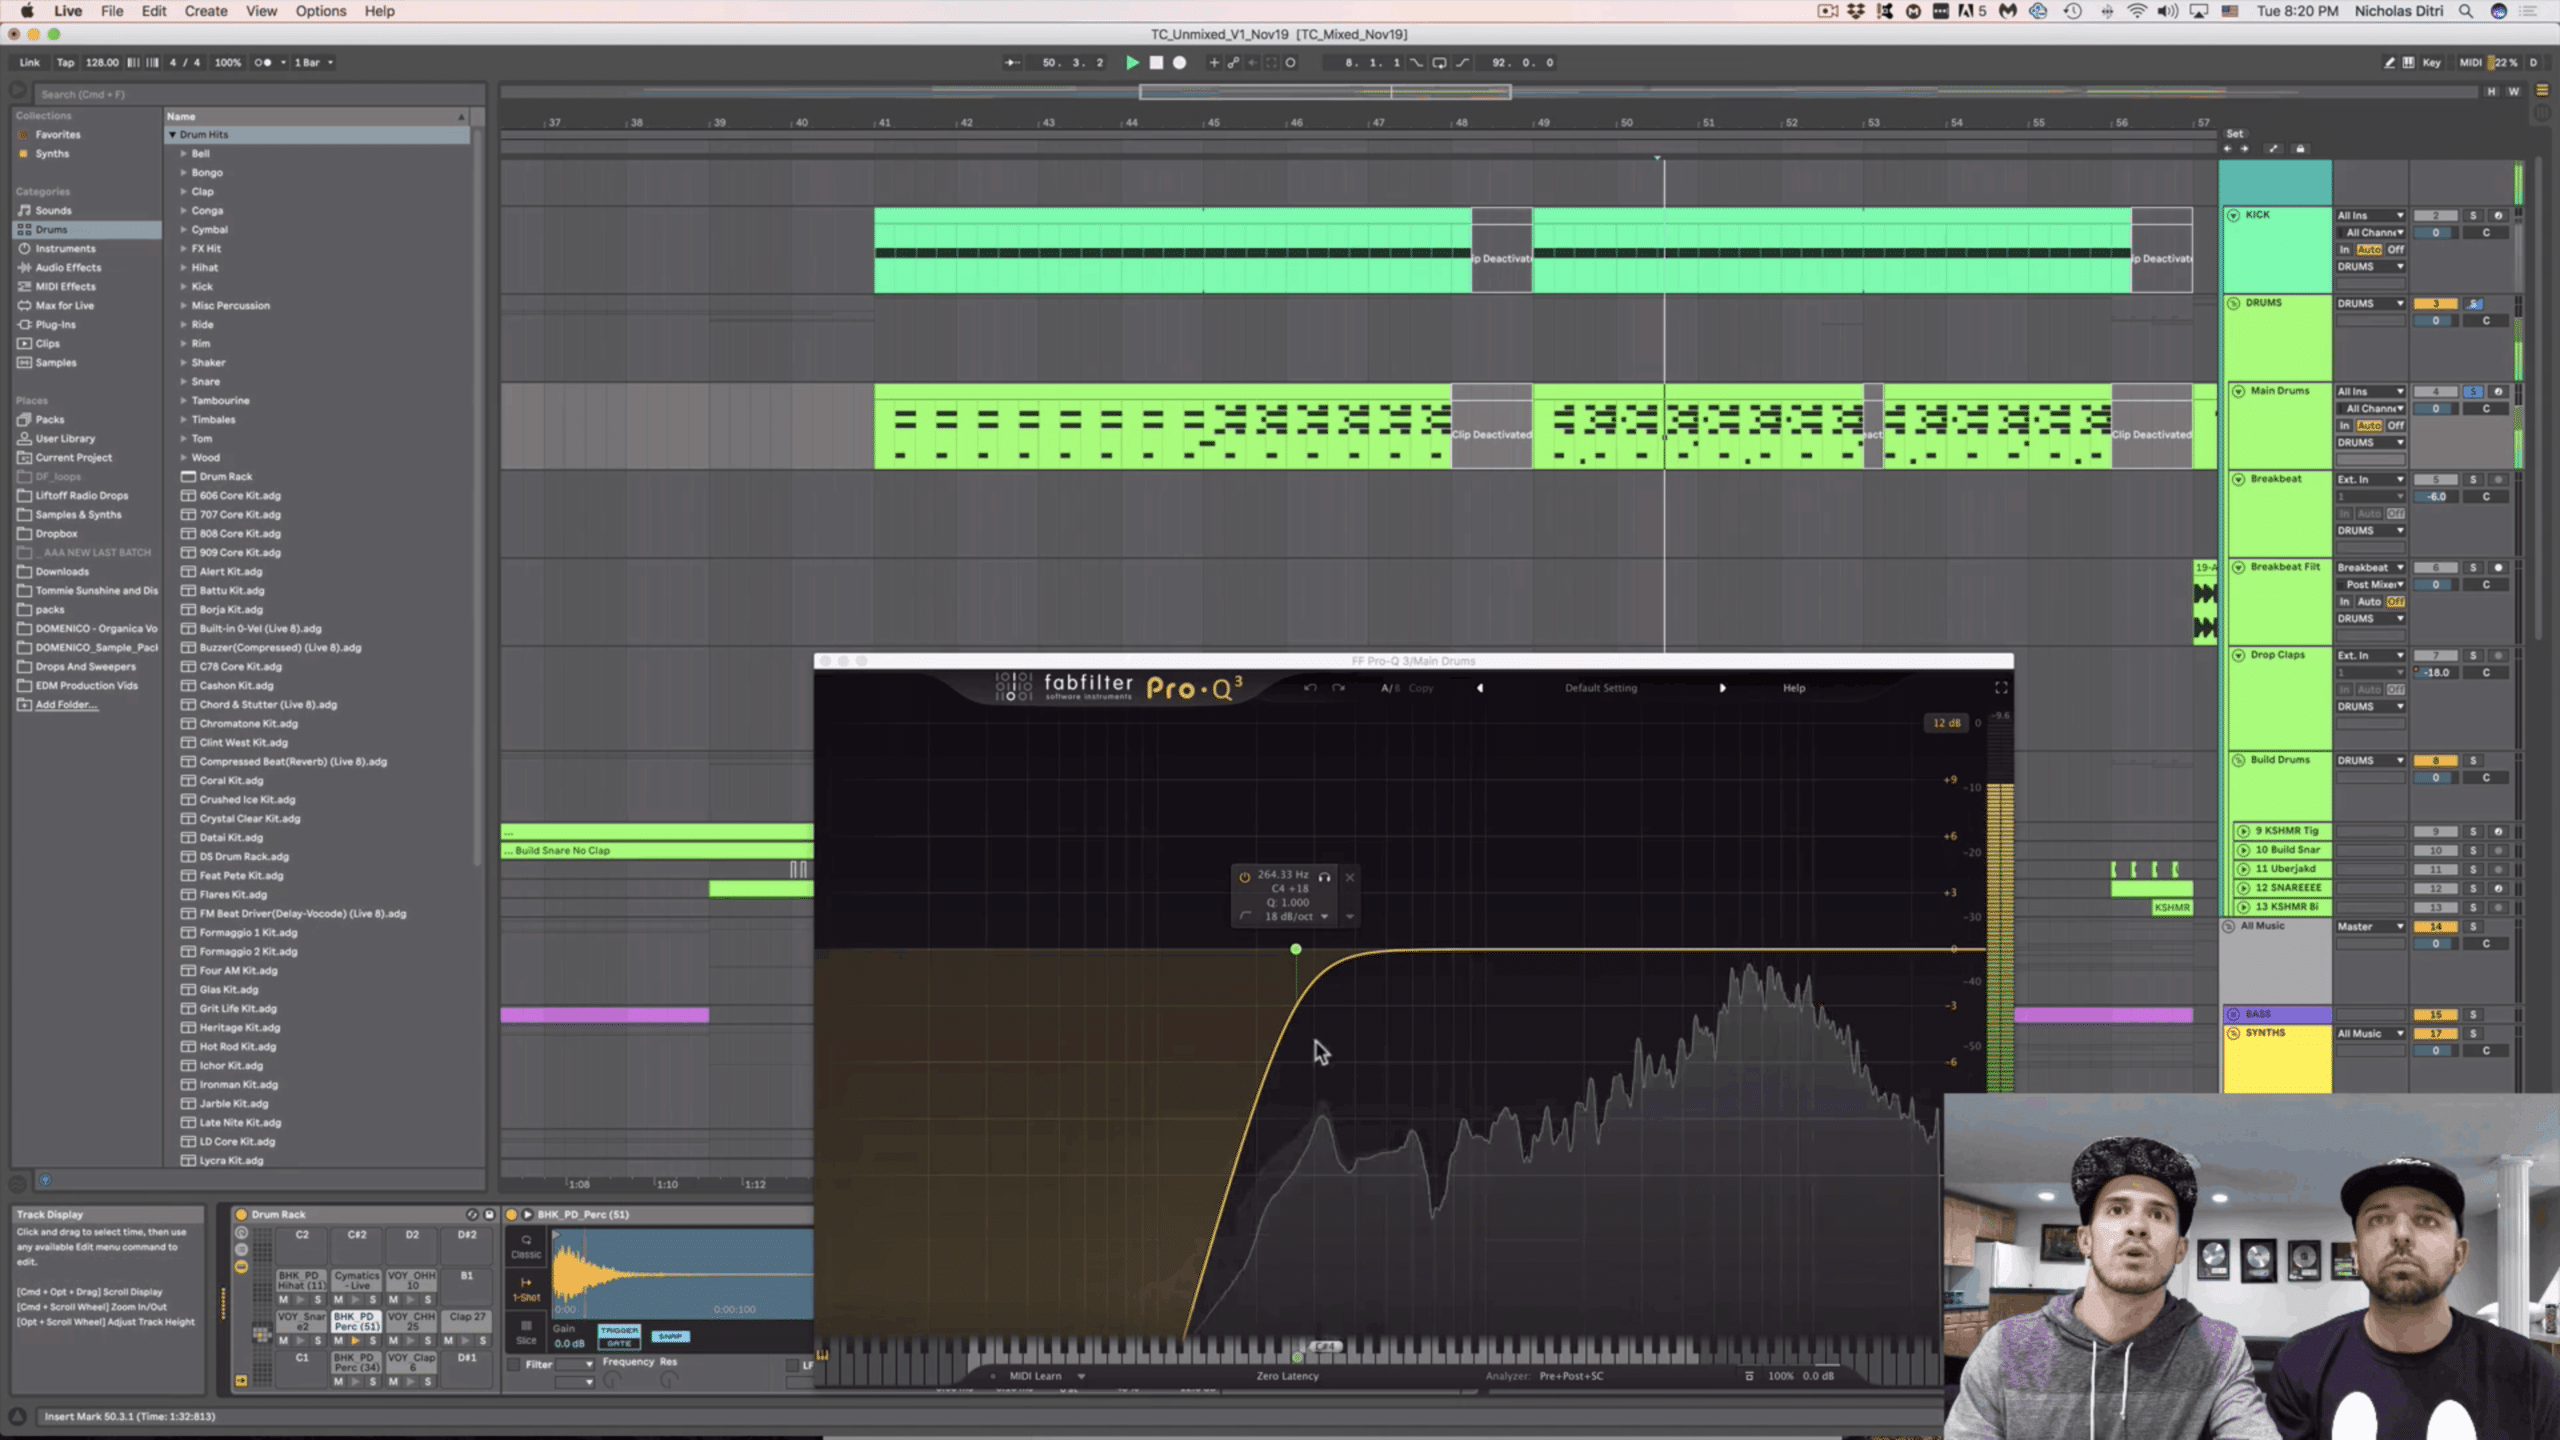Expand the Snare folder in browser
2560x1440 pixels.
[184, 382]
